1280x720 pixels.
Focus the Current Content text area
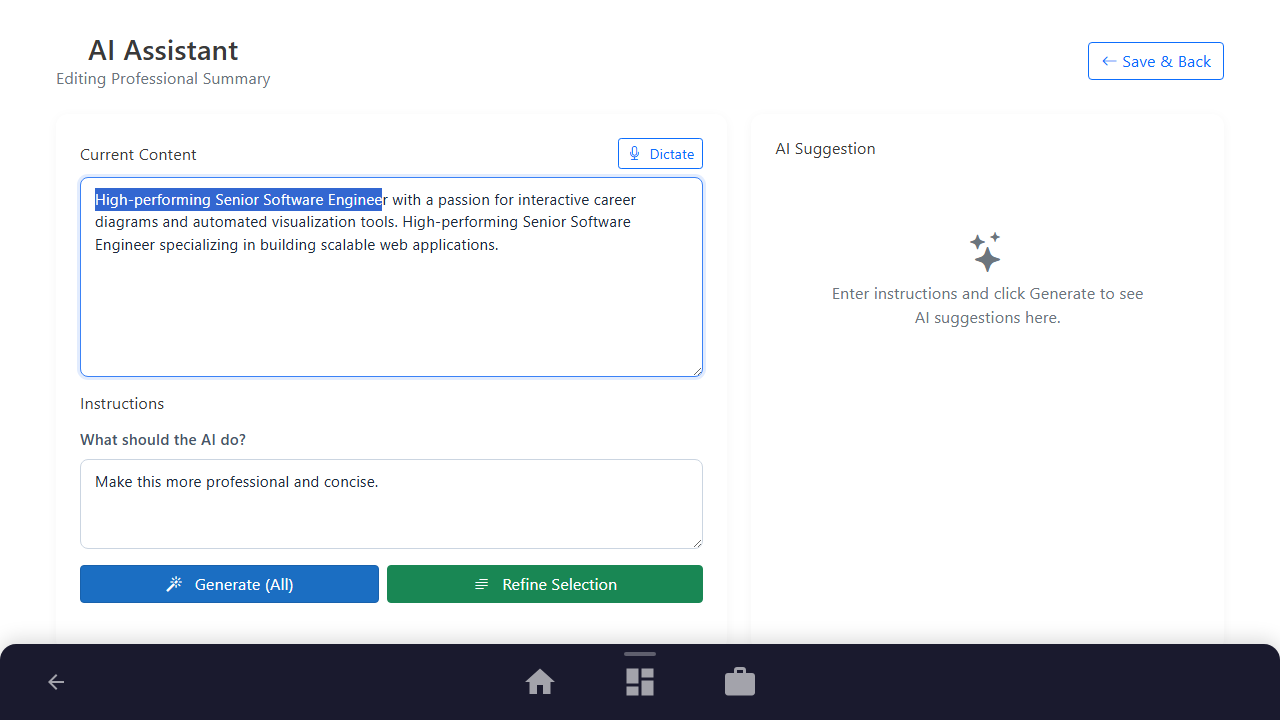click(391, 277)
